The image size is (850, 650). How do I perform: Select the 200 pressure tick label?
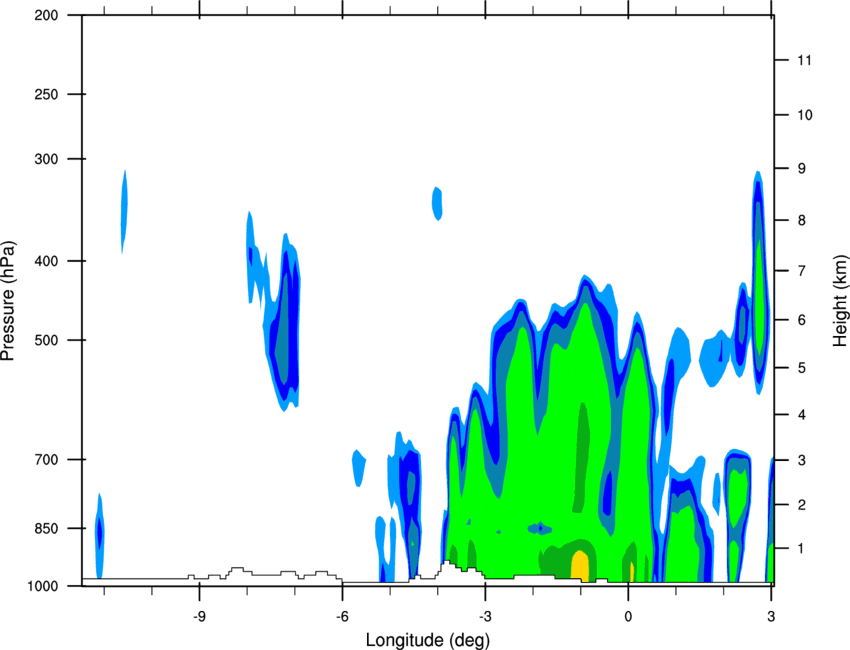point(46,15)
